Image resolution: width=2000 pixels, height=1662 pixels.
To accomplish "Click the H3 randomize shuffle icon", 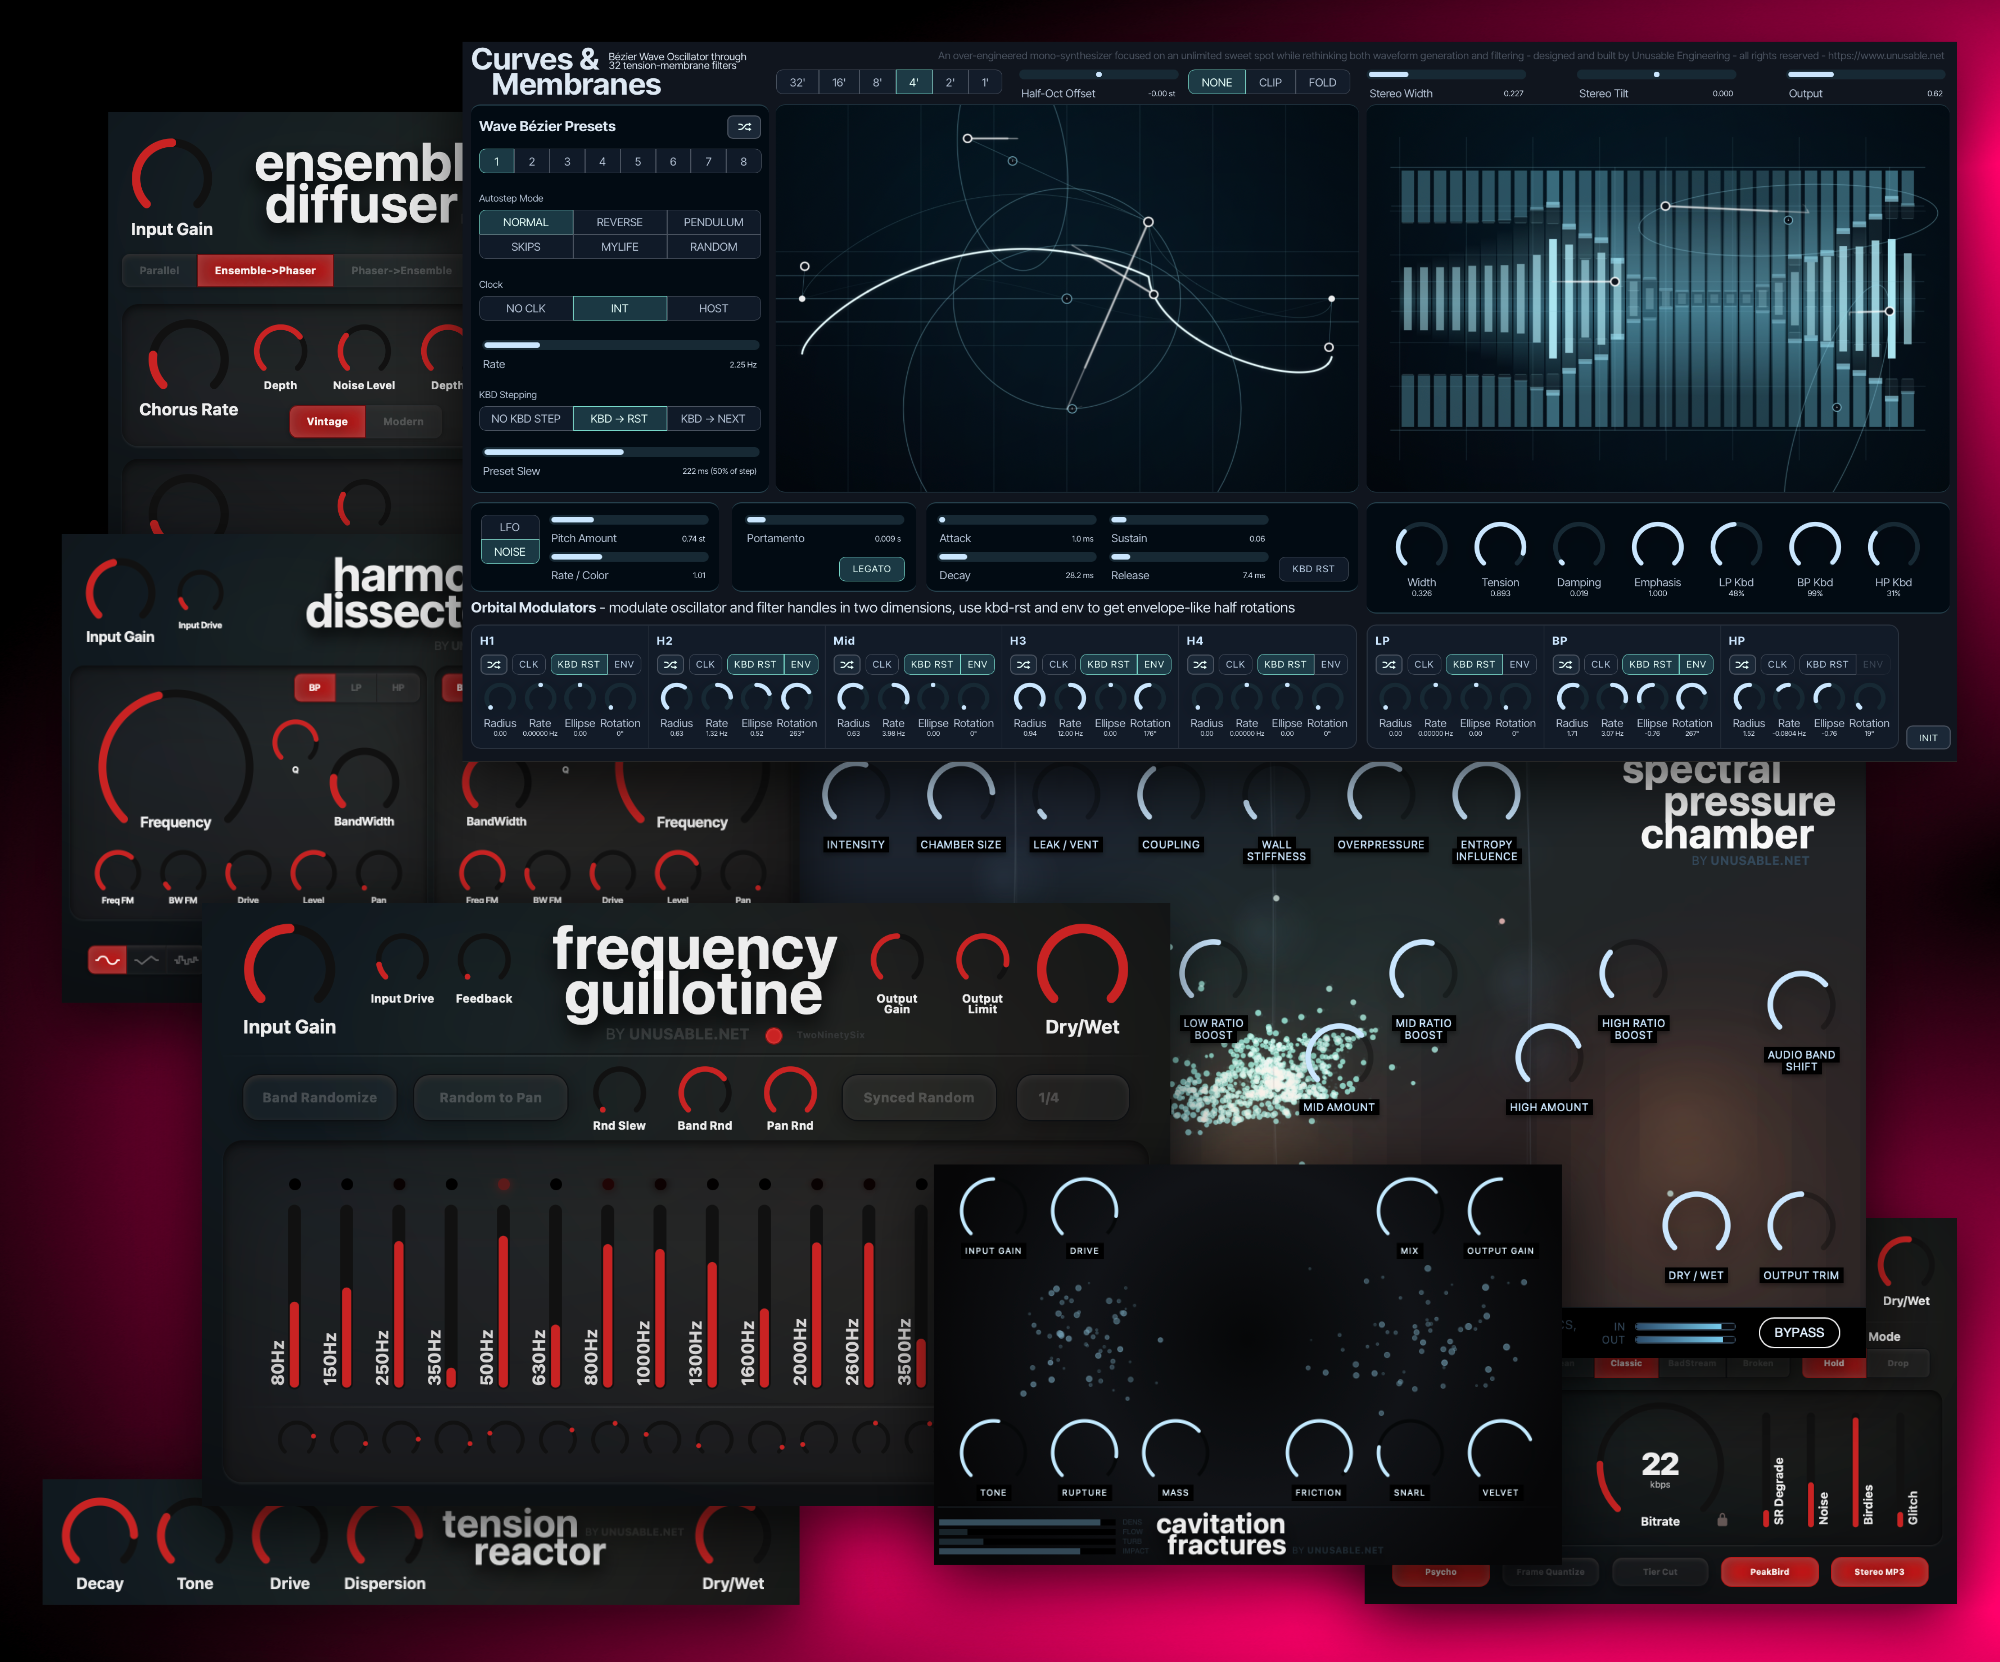I will click(1023, 665).
